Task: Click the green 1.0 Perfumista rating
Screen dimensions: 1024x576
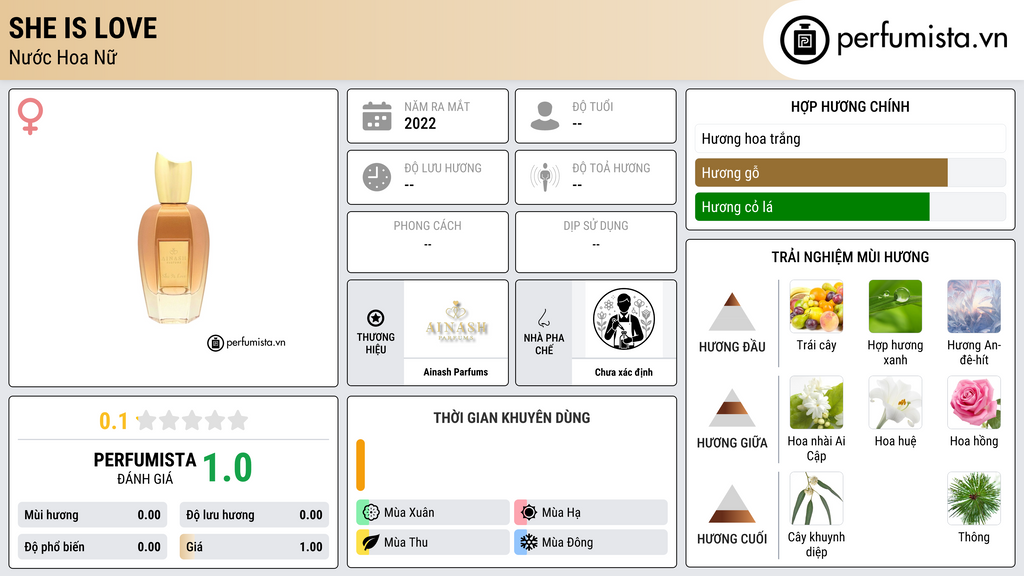Action: 227,468
